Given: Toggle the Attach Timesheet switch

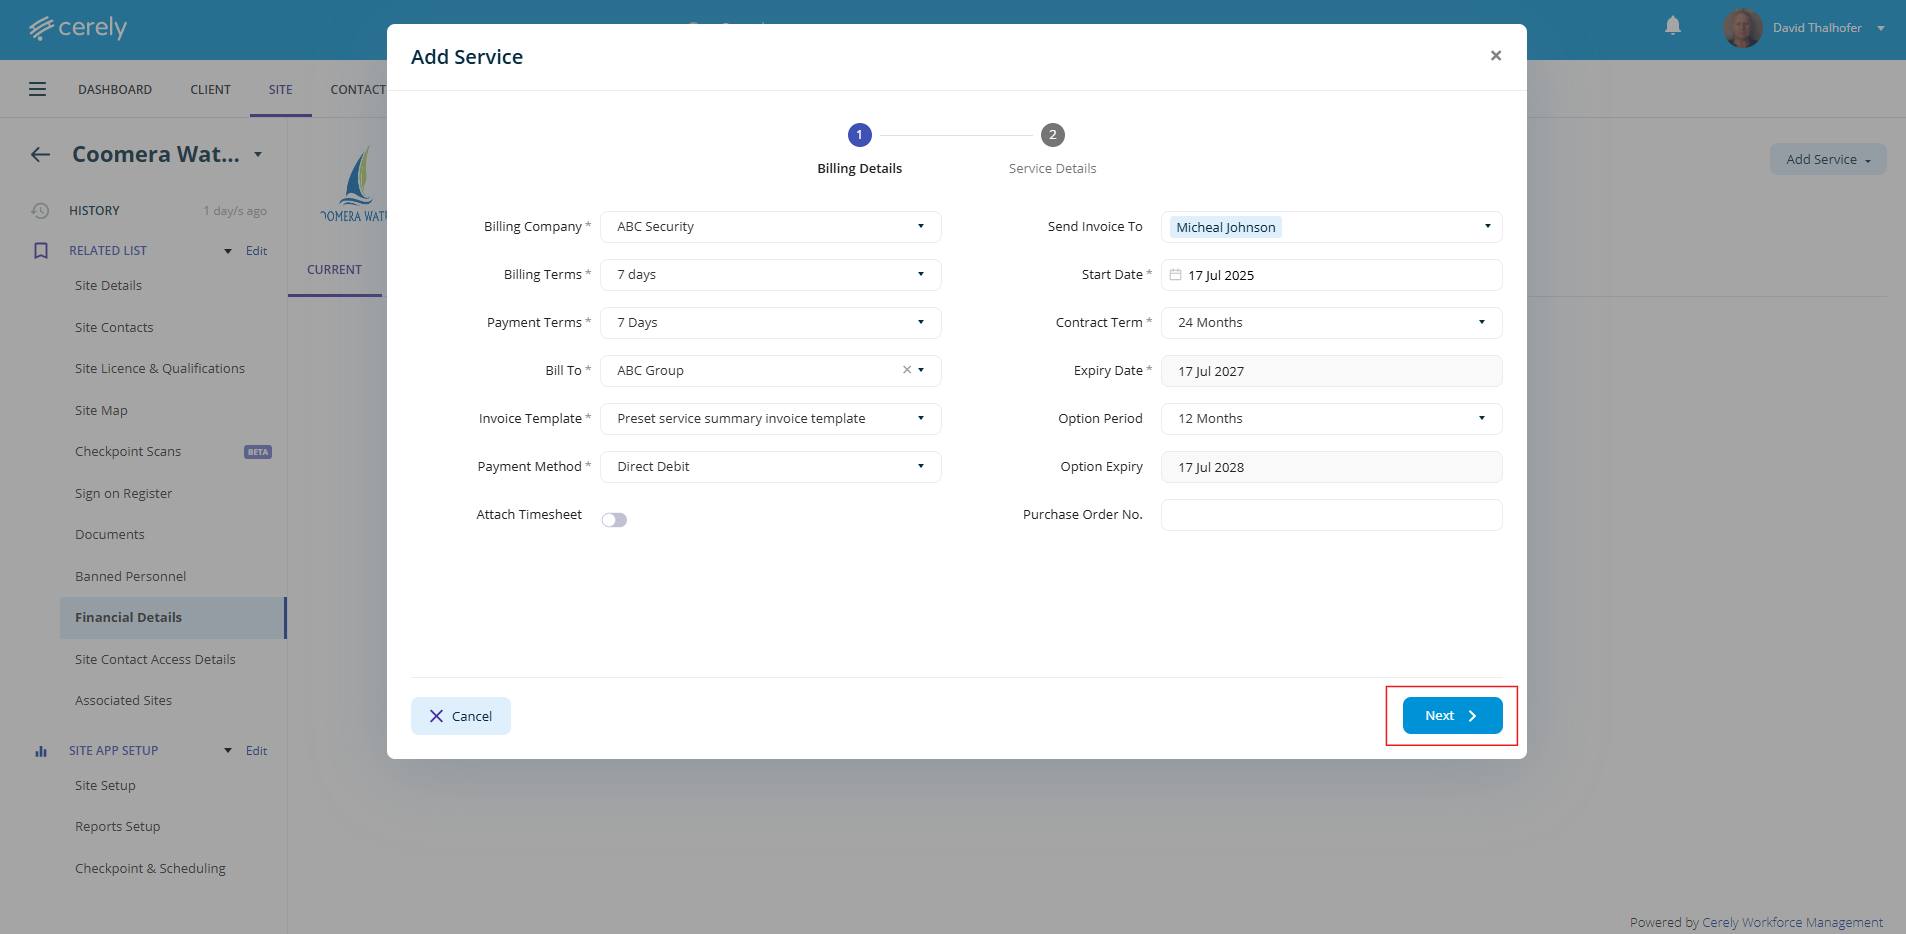Looking at the screenshot, I should point(614,520).
